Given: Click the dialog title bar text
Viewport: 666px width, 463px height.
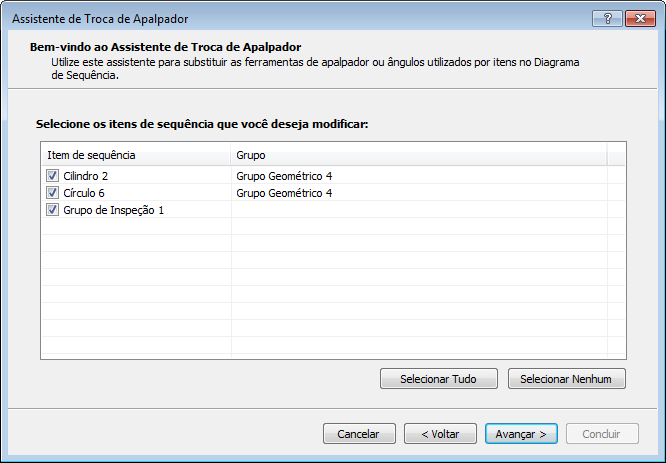Looking at the screenshot, I should click(x=99, y=19).
